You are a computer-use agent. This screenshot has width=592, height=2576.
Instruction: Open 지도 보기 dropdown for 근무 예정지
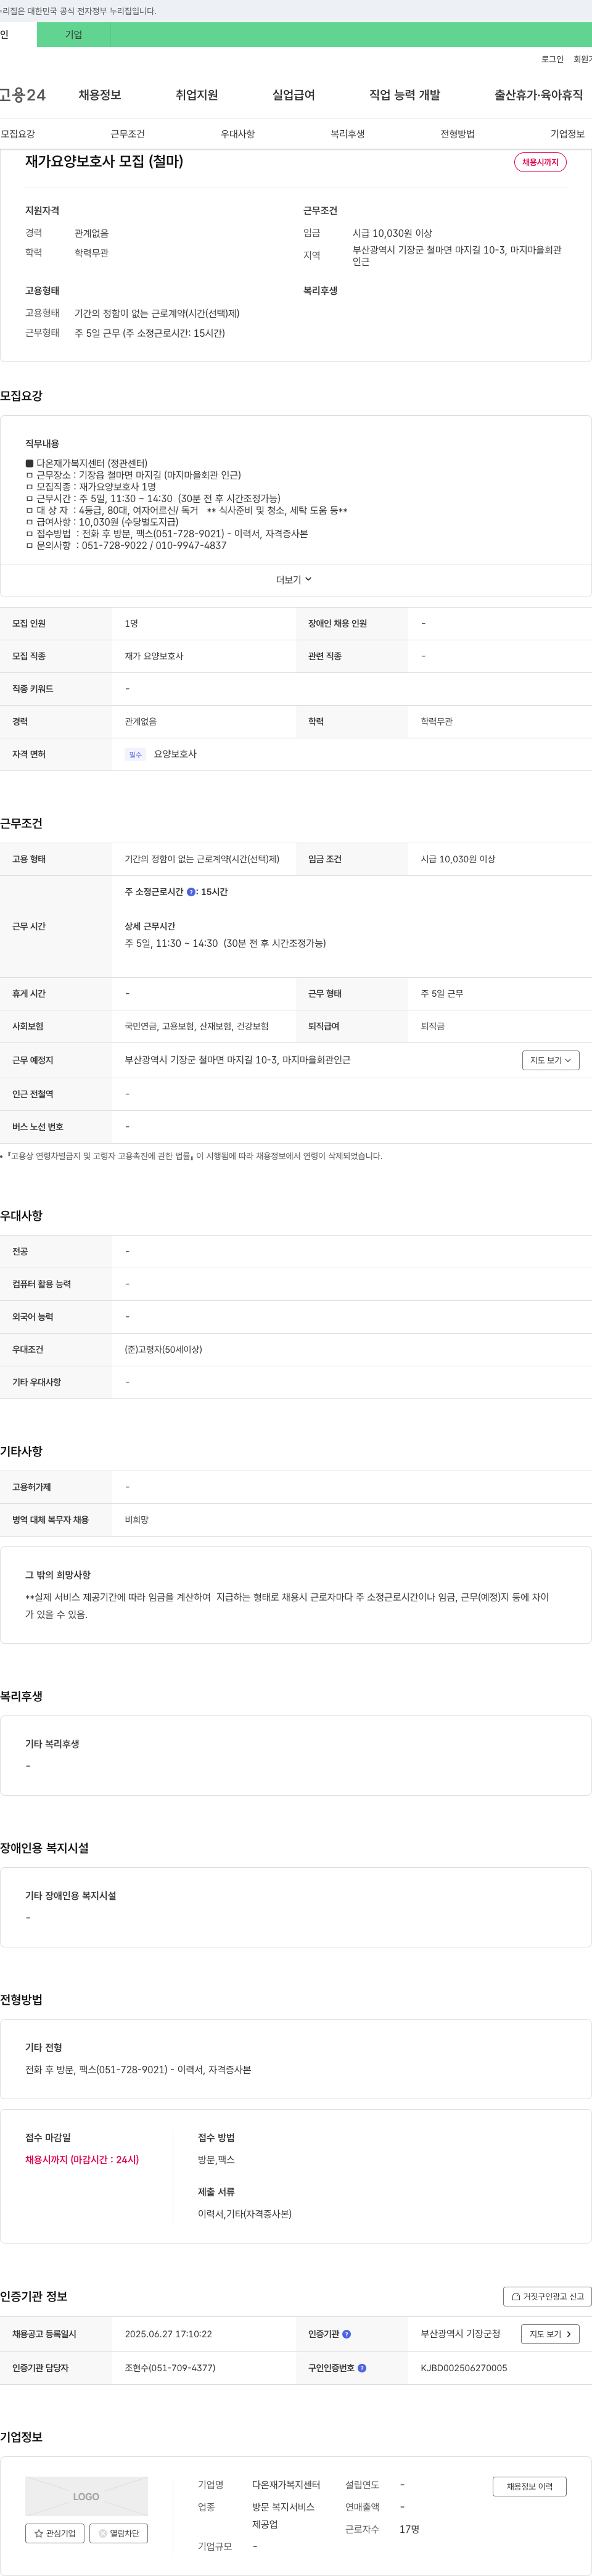551,1060
